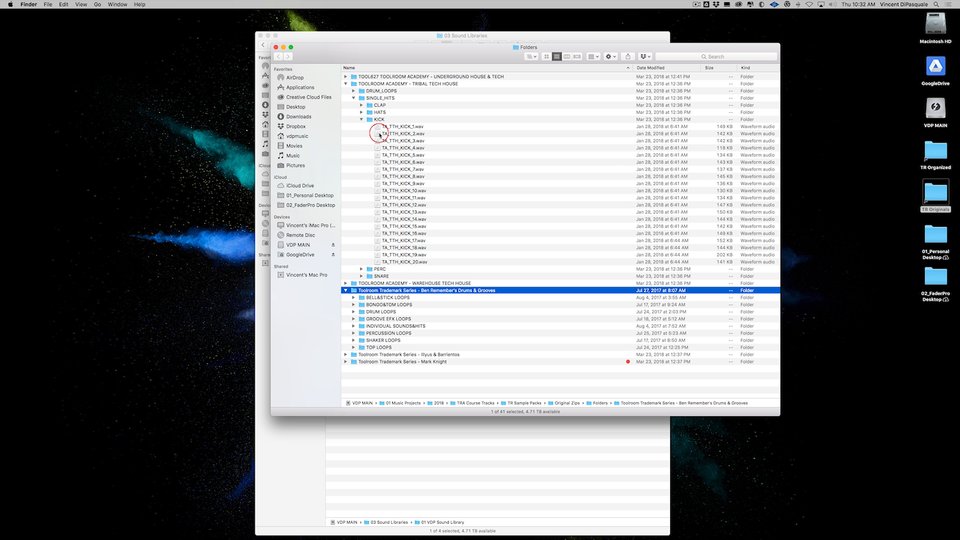Expand the SNARE folder
This screenshot has width=960, height=540.
361,276
